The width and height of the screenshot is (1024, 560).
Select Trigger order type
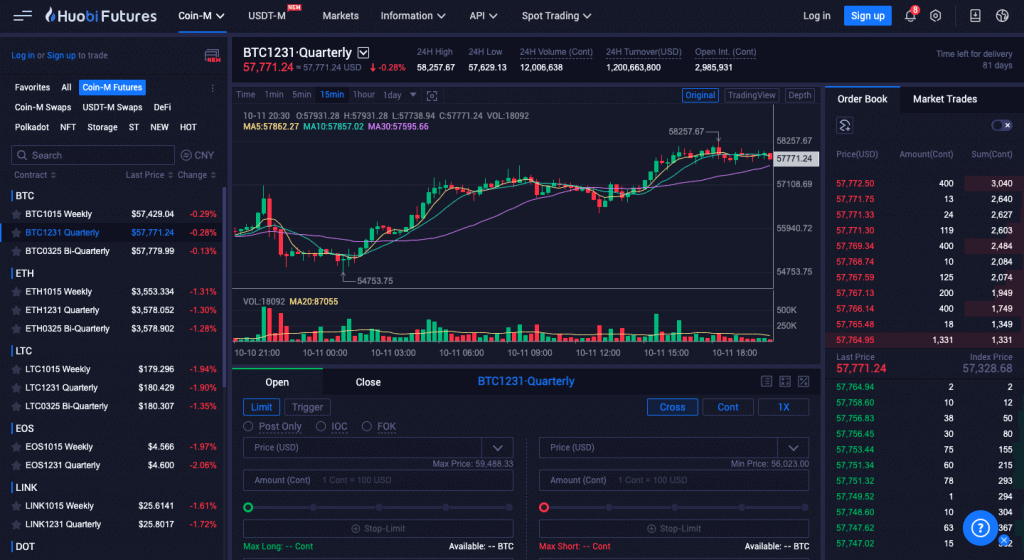pyautogui.click(x=307, y=407)
